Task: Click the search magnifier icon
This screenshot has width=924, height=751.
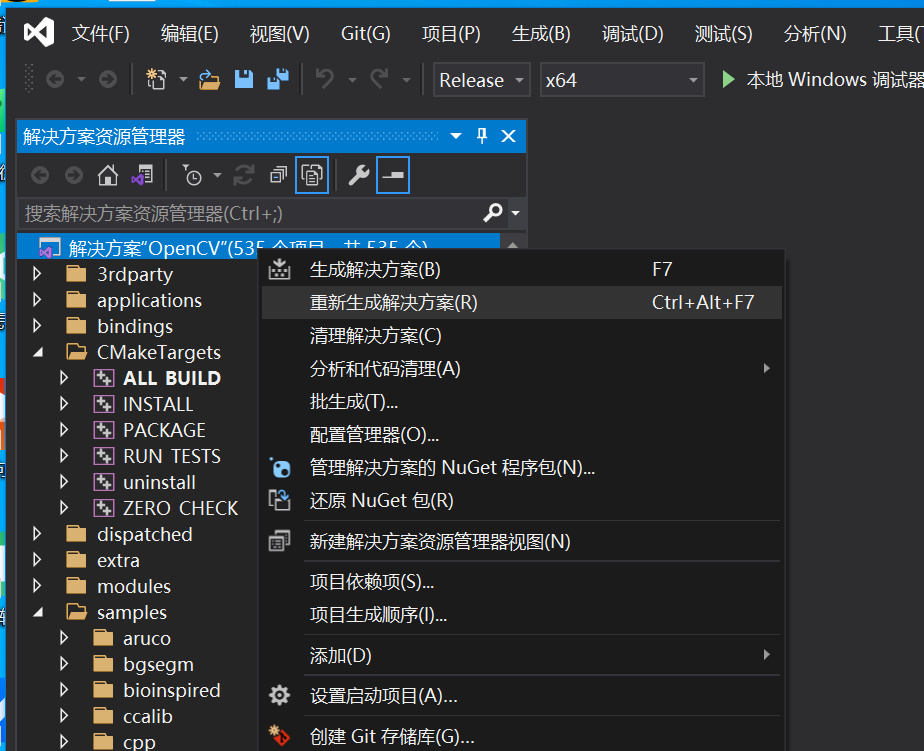Action: [x=493, y=212]
